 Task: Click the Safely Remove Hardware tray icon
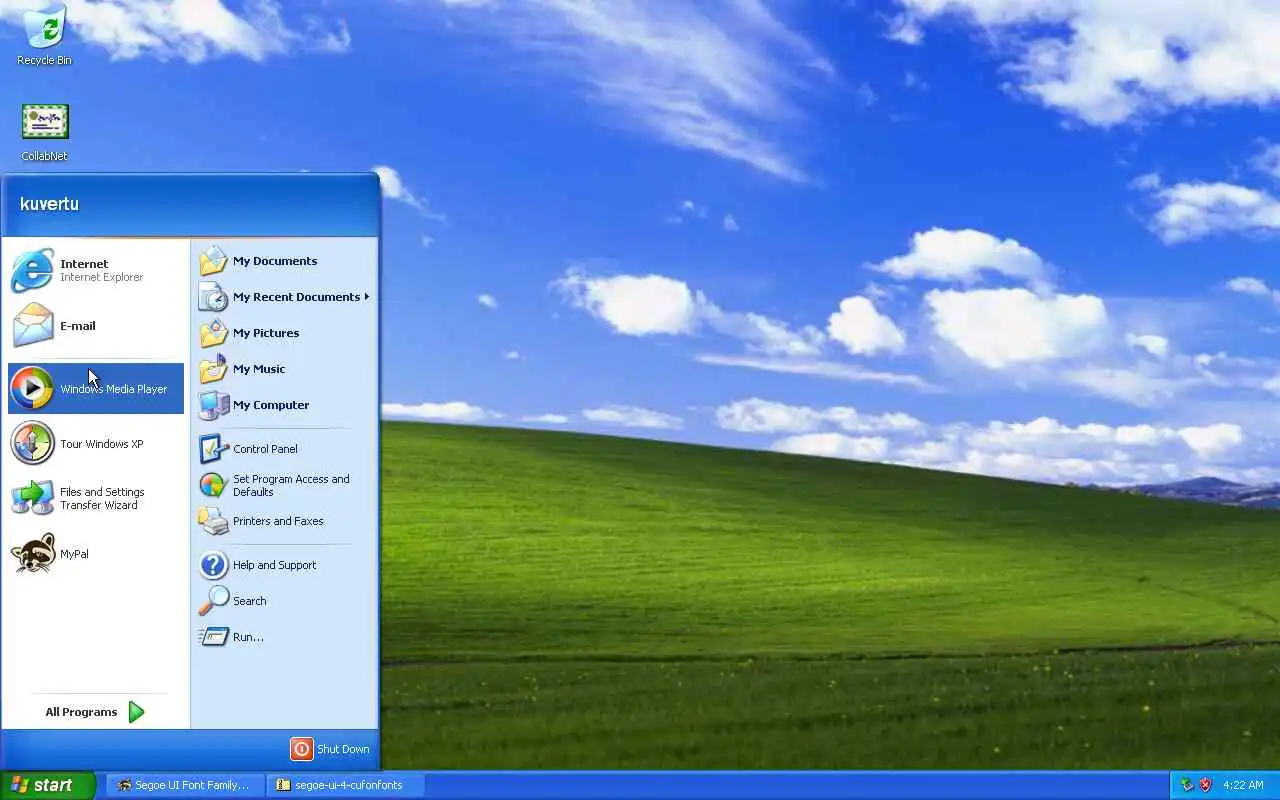tap(1187, 785)
